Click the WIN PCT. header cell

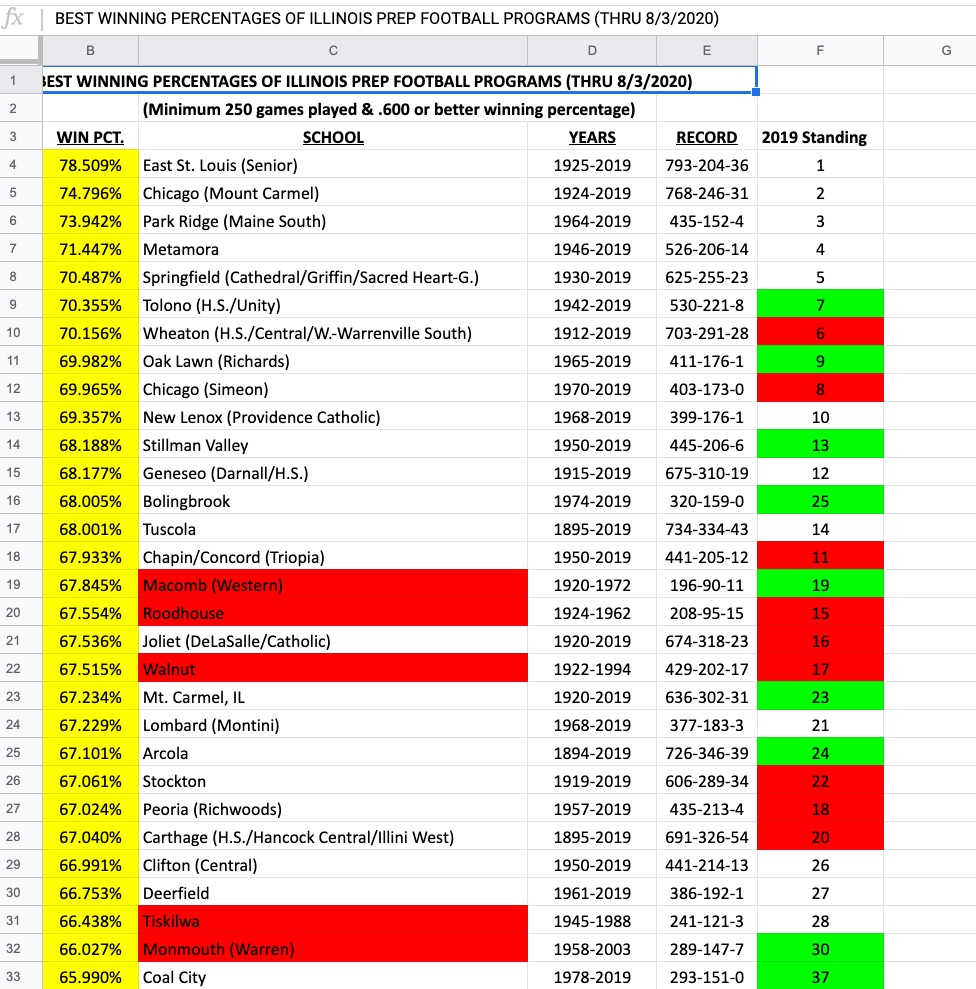[90, 137]
